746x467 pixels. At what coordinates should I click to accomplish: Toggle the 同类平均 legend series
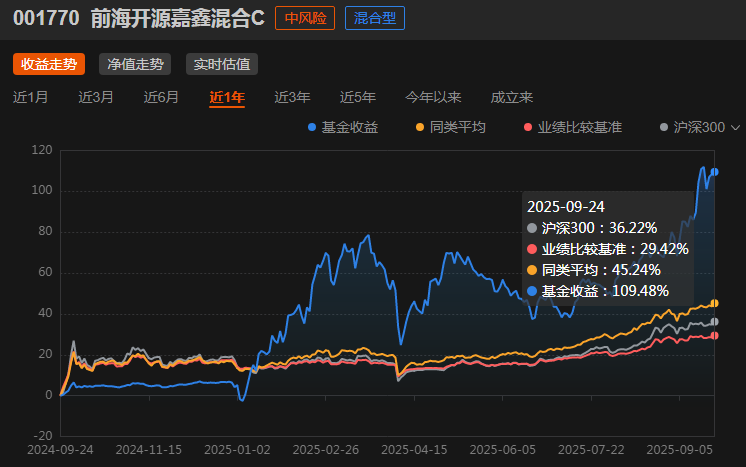click(451, 127)
